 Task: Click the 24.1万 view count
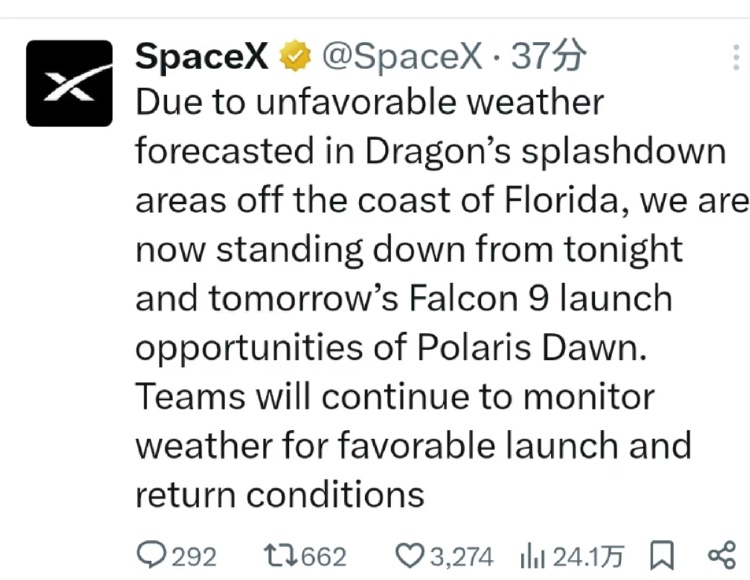588,557
